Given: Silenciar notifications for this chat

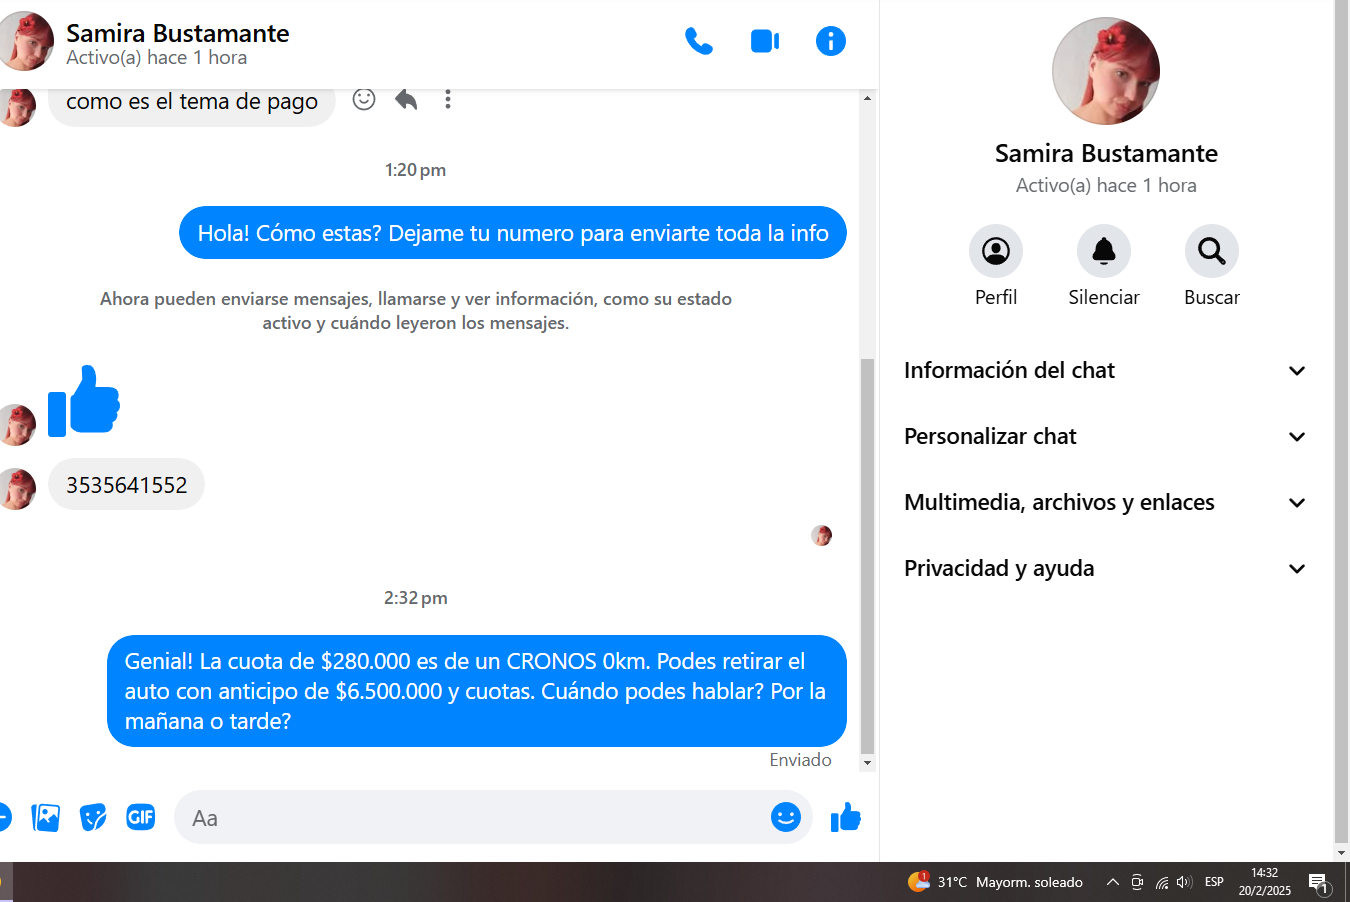Looking at the screenshot, I should click(1104, 266).
